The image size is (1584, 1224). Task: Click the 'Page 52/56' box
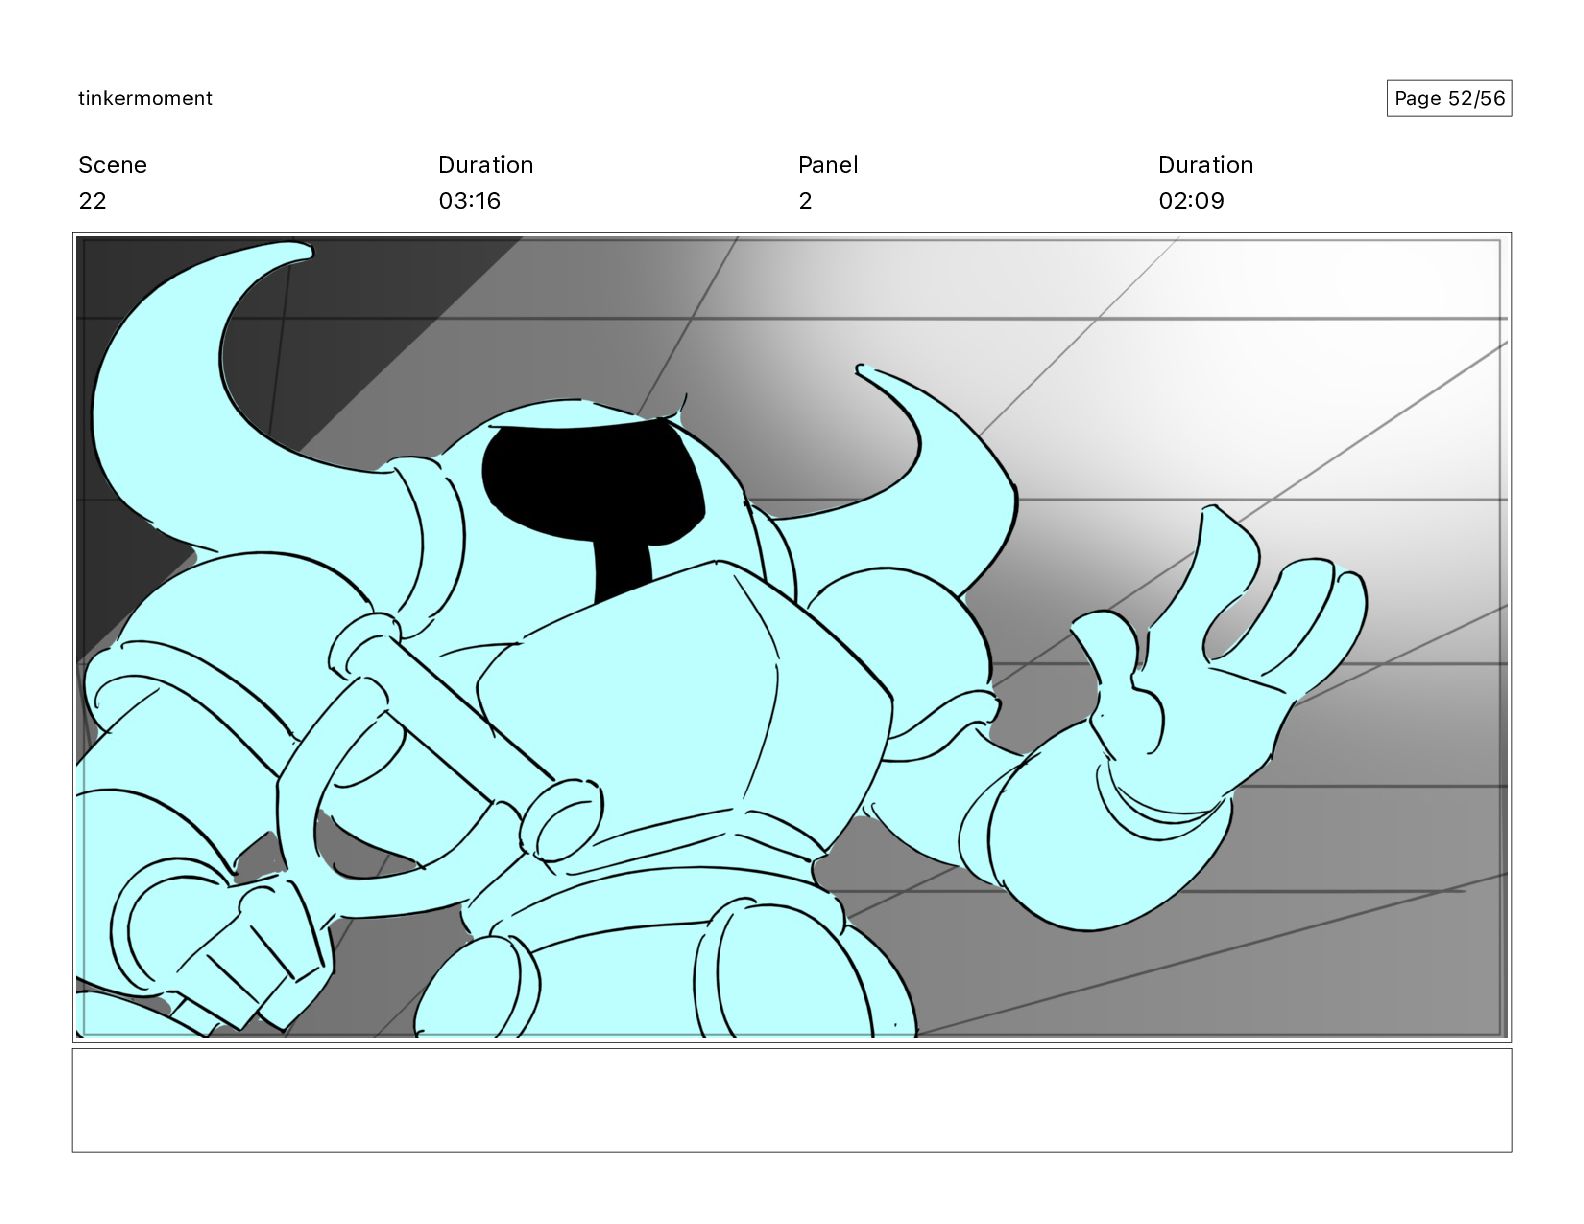[1449, 98]
